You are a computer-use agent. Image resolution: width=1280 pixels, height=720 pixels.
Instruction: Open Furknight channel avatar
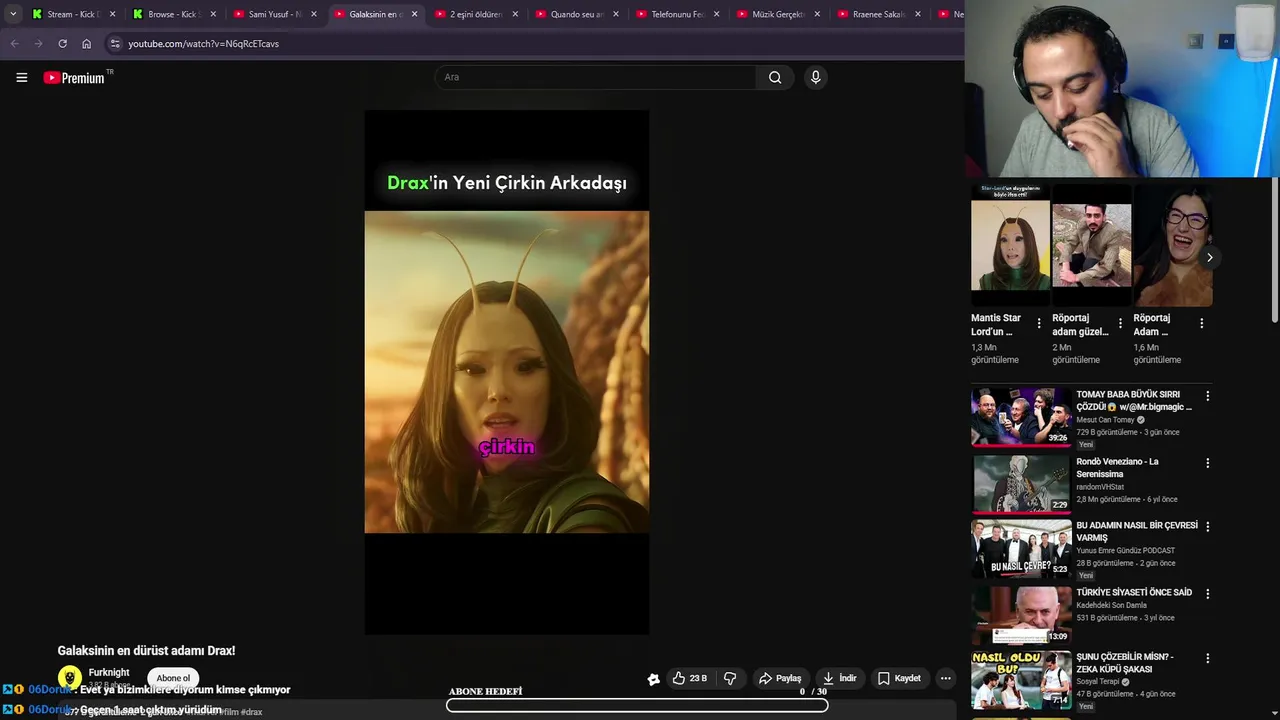[x=69, y=677]
